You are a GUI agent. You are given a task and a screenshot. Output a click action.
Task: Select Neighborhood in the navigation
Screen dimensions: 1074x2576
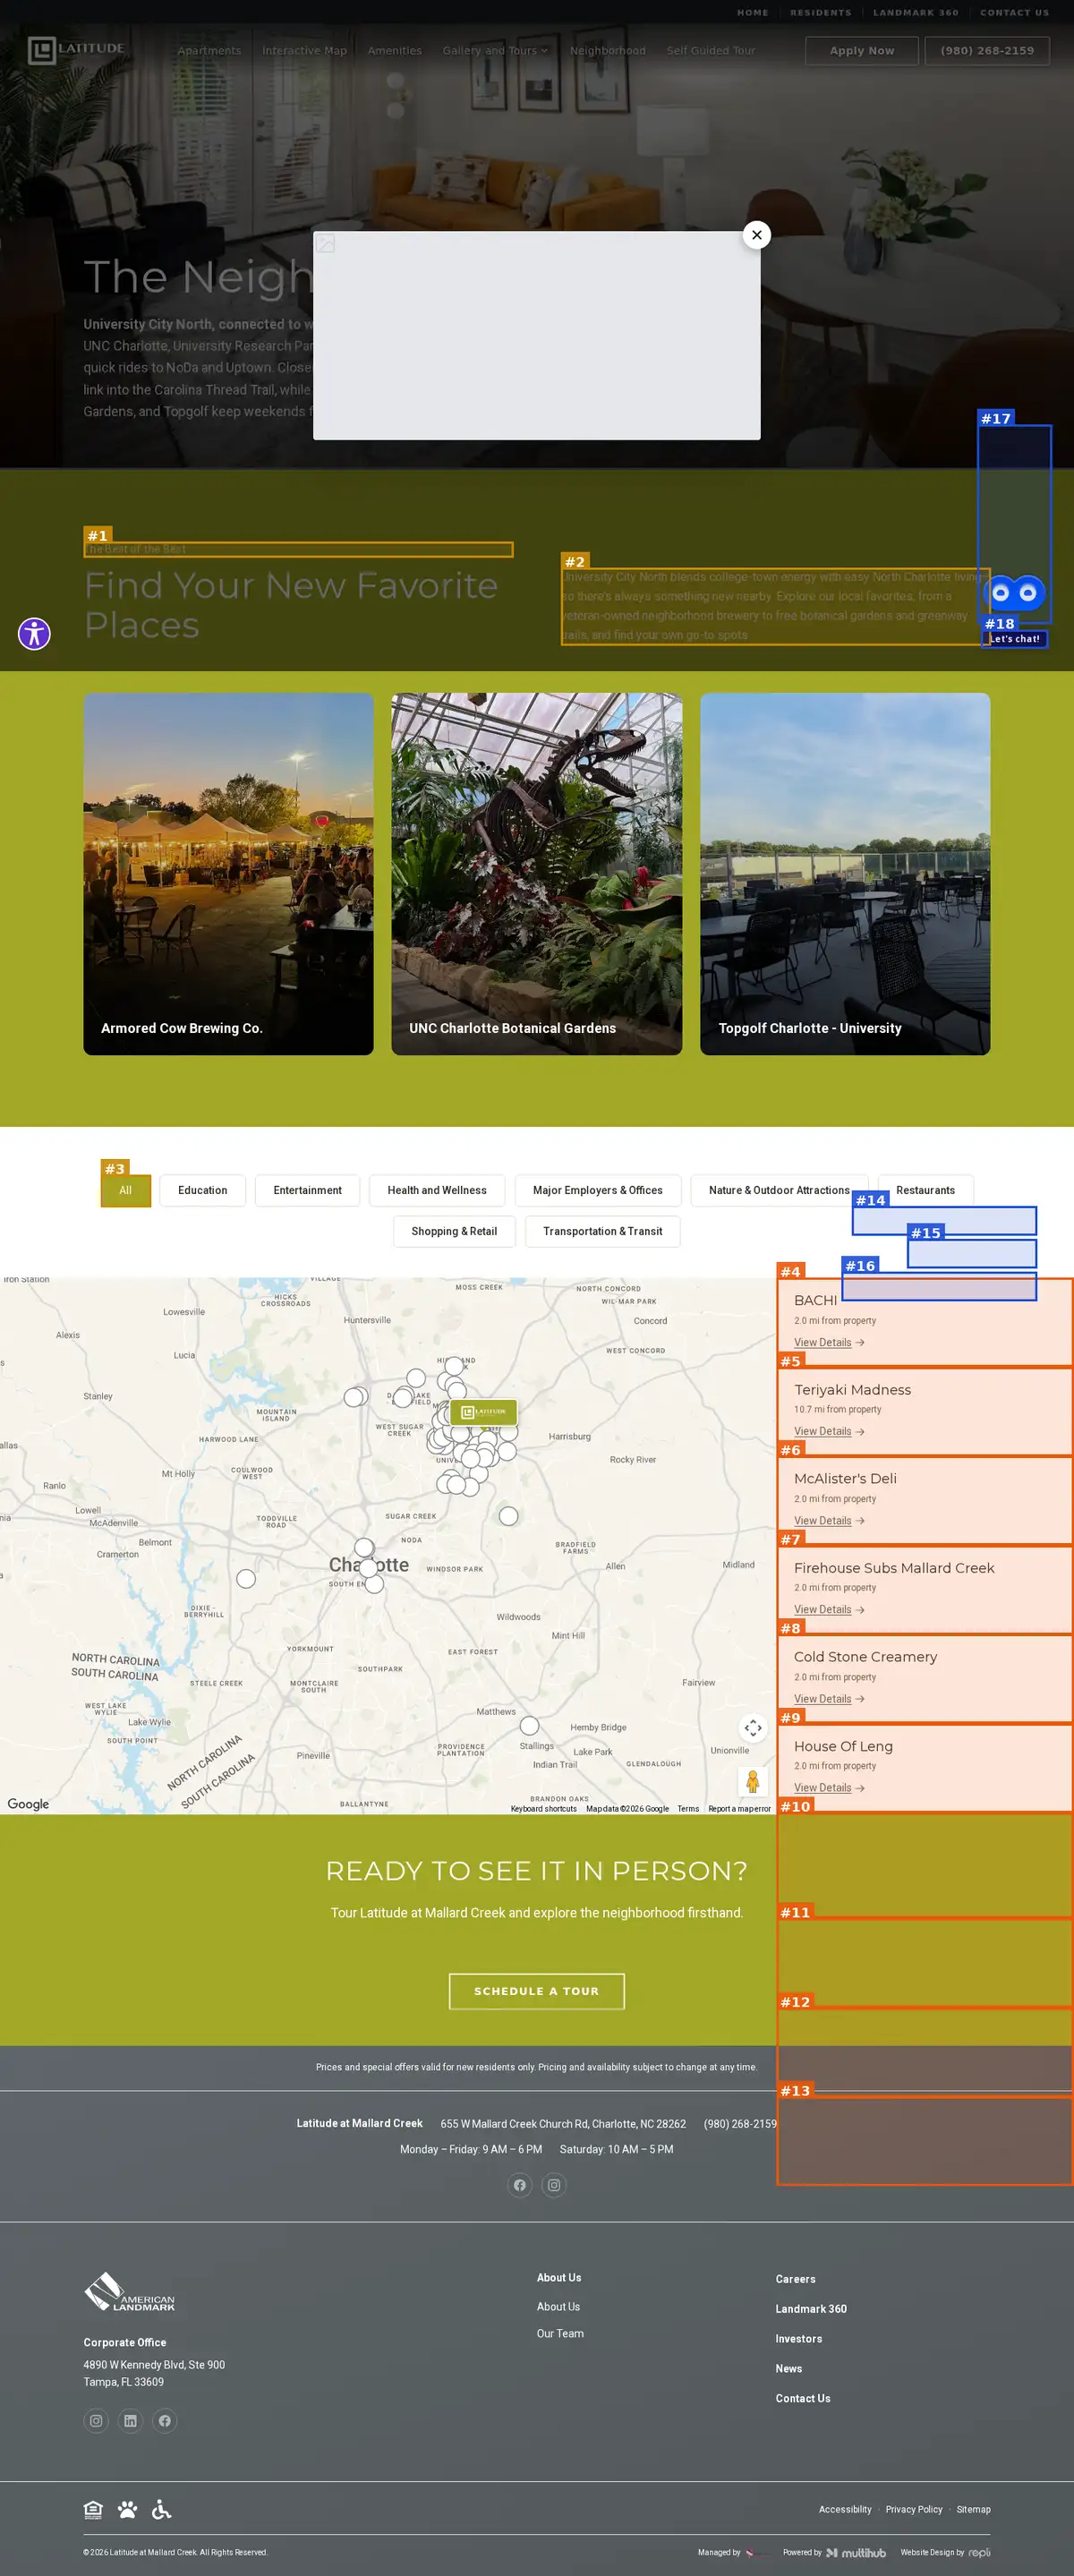(607, 51)
